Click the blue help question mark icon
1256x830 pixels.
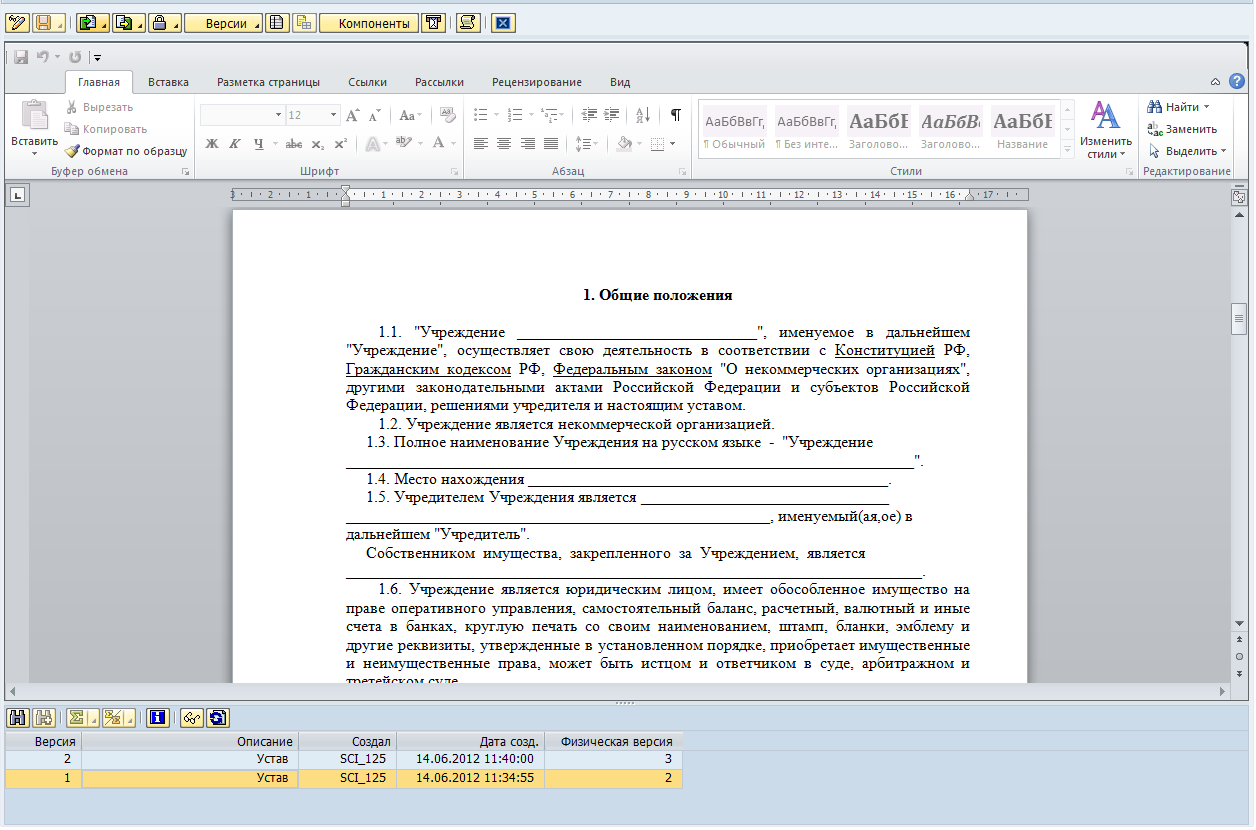click(1237, 81)
